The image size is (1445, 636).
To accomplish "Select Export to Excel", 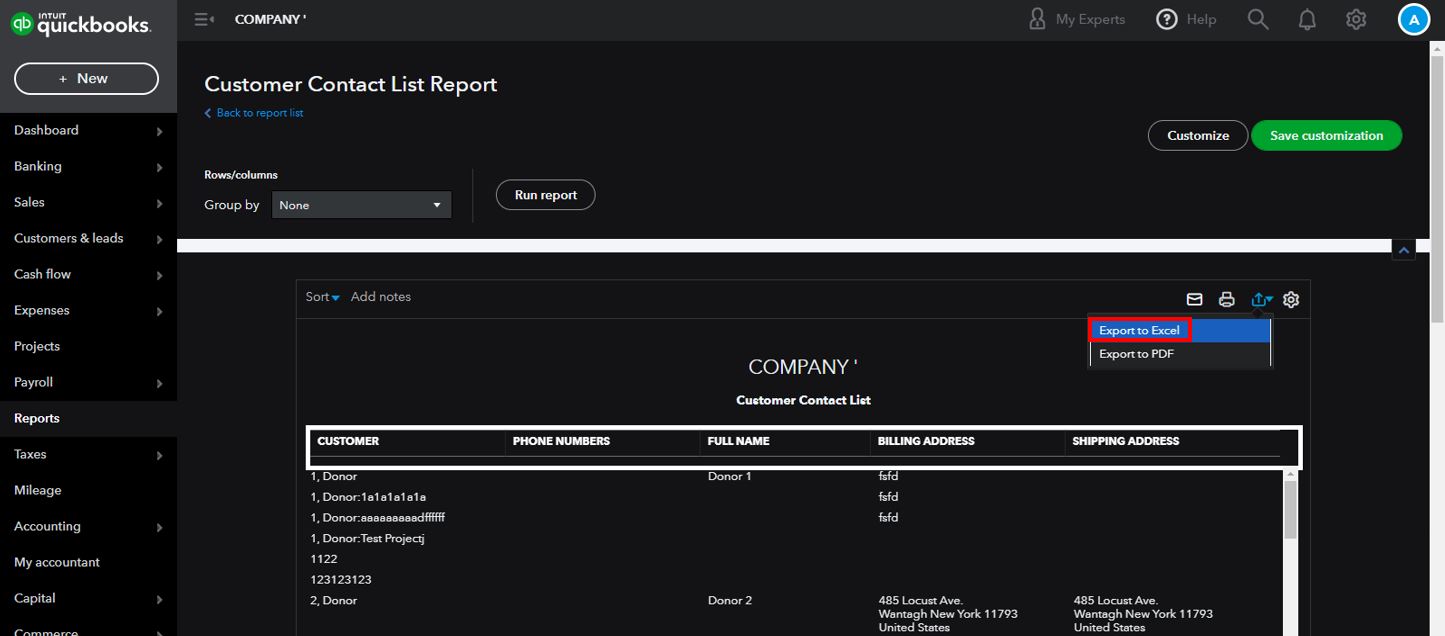I will tap(1139, 330).
